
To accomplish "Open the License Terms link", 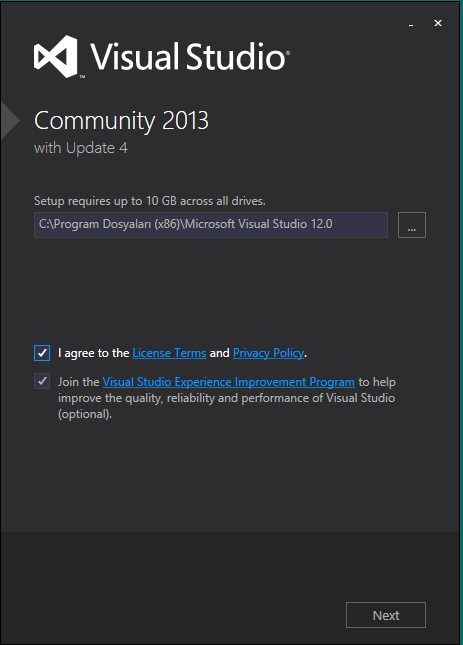I will click(x=169, y=353).
